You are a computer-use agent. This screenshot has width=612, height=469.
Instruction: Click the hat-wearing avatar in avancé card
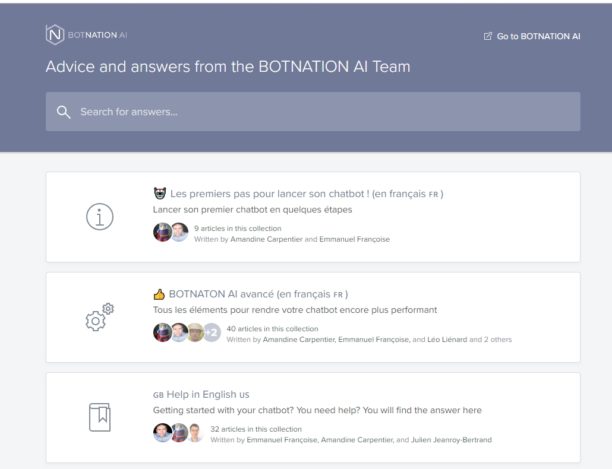(x=196, y=333)
